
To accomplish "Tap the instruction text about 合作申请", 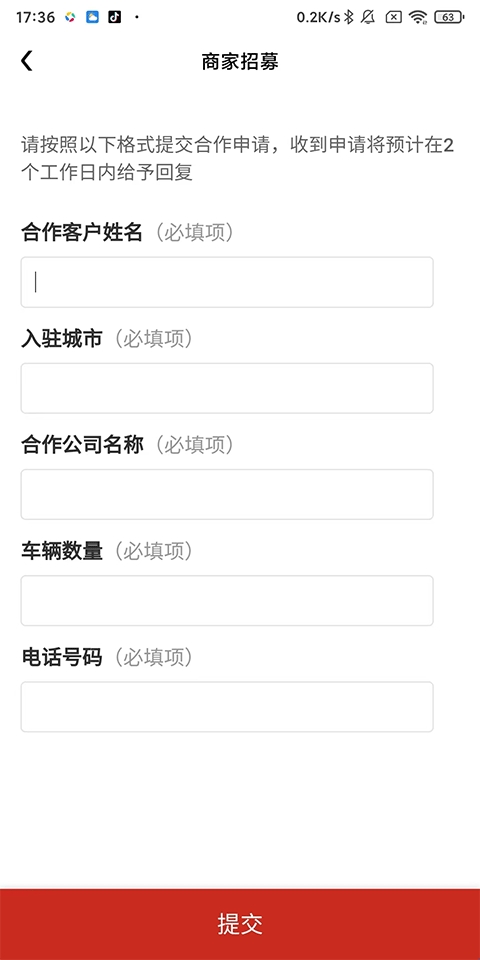I will 238,159.
